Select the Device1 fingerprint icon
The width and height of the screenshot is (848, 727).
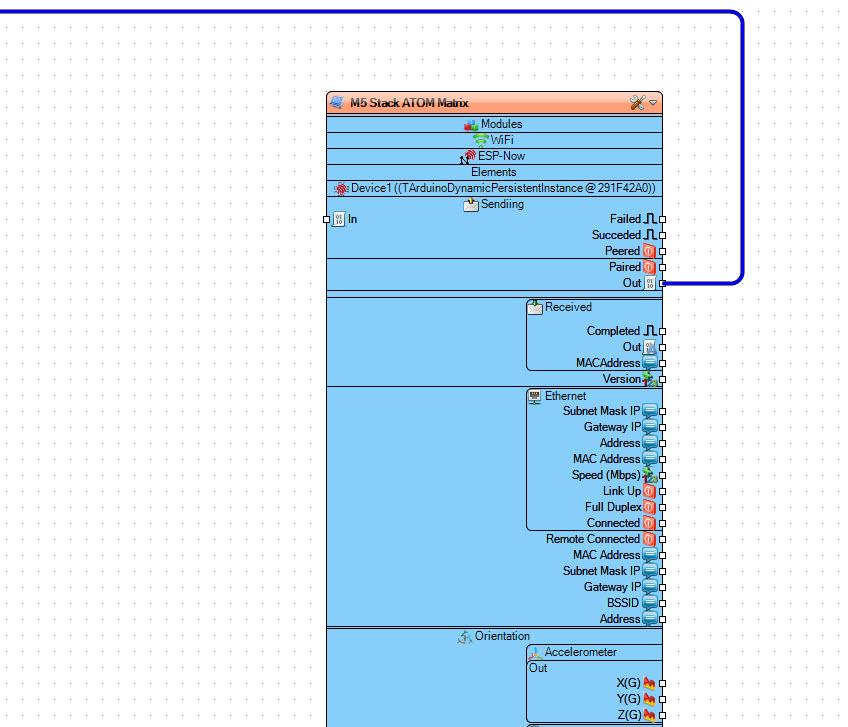tap(341, 189)
